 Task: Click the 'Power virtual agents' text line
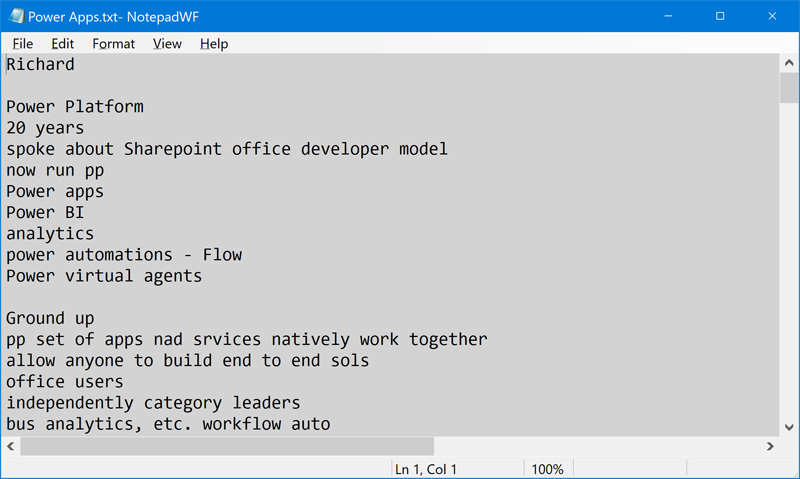click(104, 276)
